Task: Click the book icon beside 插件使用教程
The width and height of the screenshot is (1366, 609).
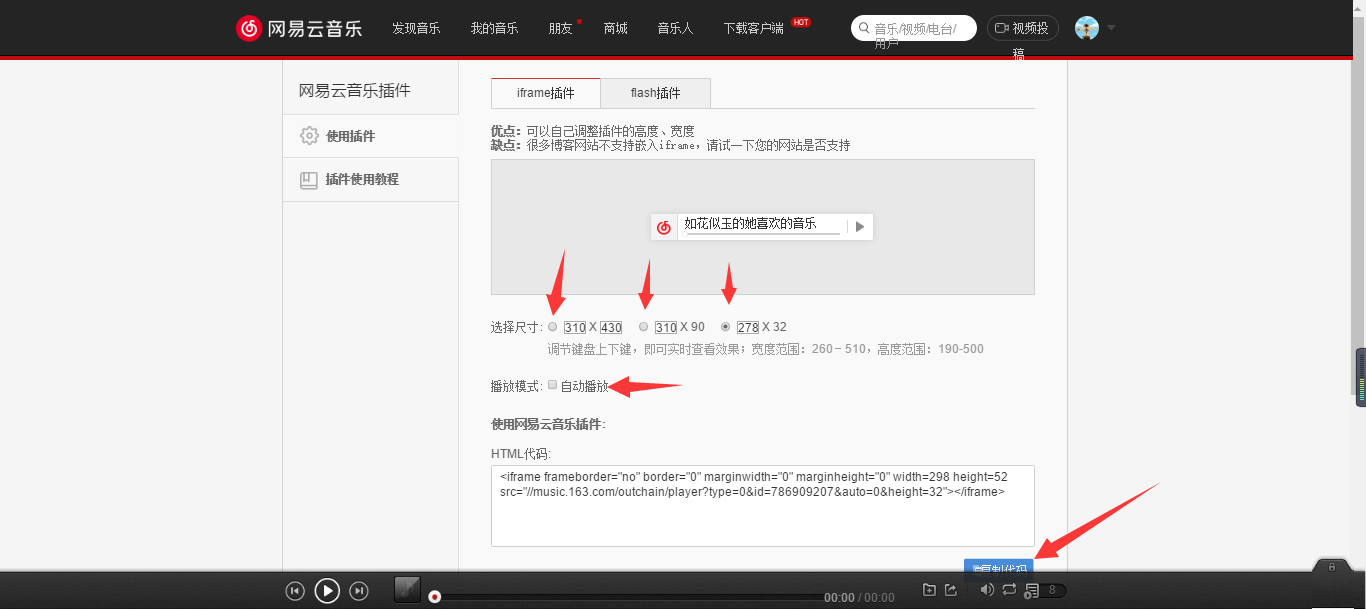Action: point(309,180)
